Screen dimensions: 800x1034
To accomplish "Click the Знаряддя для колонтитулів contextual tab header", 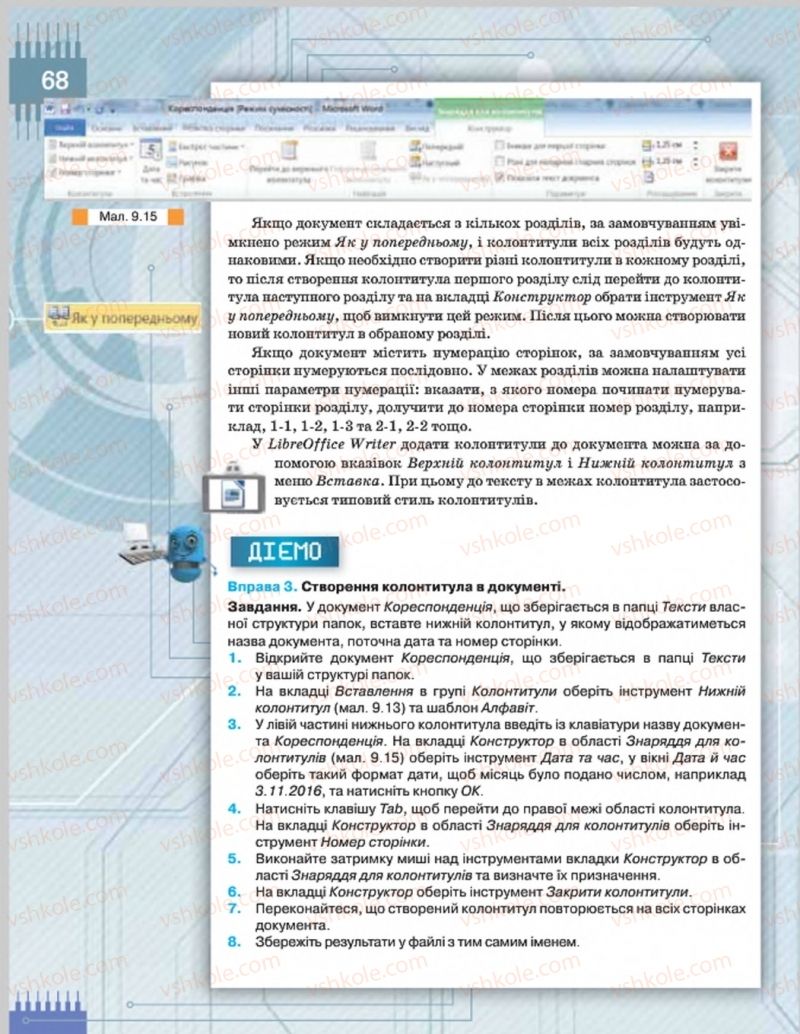I will [x=489, y=111].
